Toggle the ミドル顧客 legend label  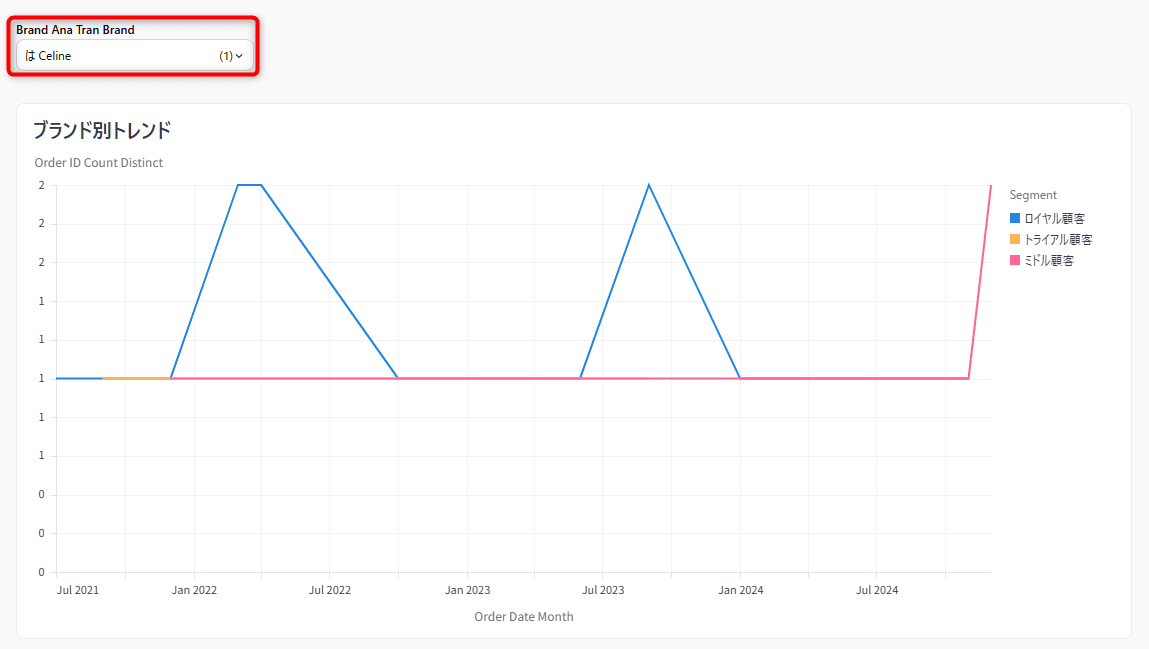(1049, 260)
